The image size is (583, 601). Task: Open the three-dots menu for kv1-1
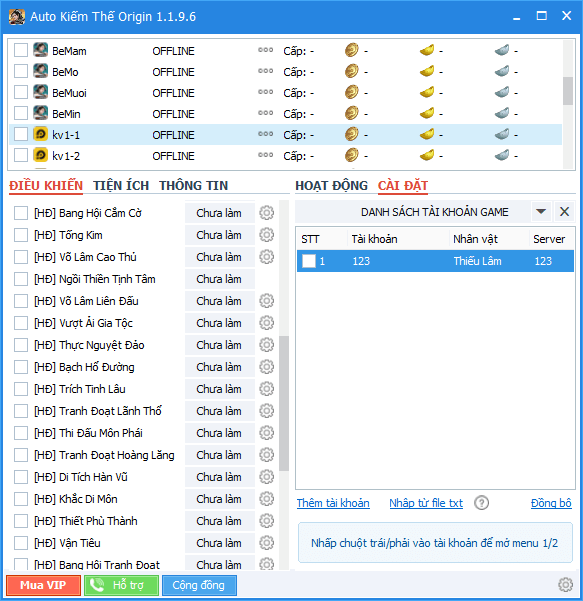(266, 134)
